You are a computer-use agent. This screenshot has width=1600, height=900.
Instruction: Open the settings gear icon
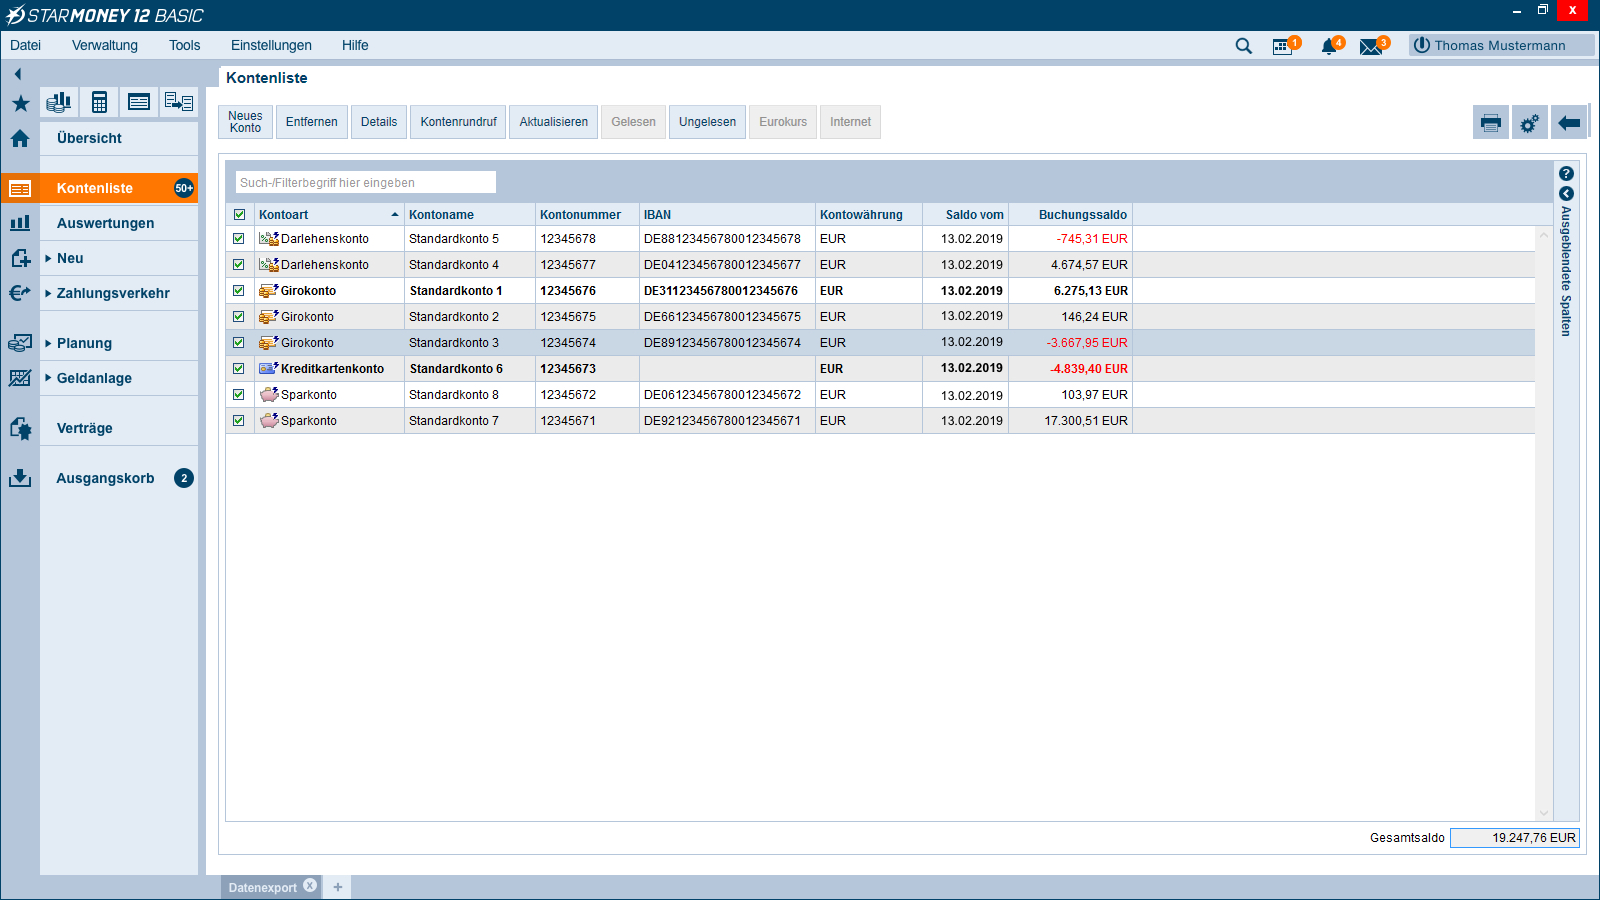1530,123
